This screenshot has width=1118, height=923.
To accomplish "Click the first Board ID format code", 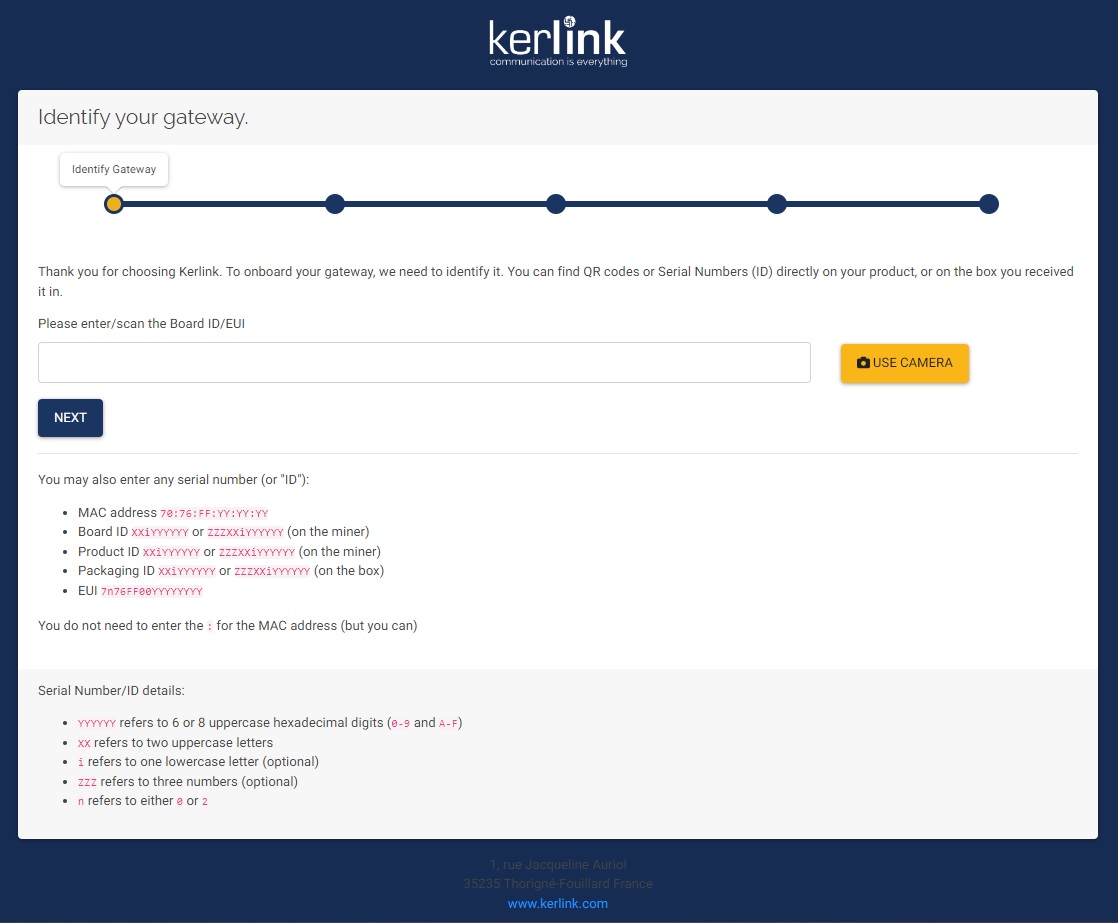I will coord(160,532).
